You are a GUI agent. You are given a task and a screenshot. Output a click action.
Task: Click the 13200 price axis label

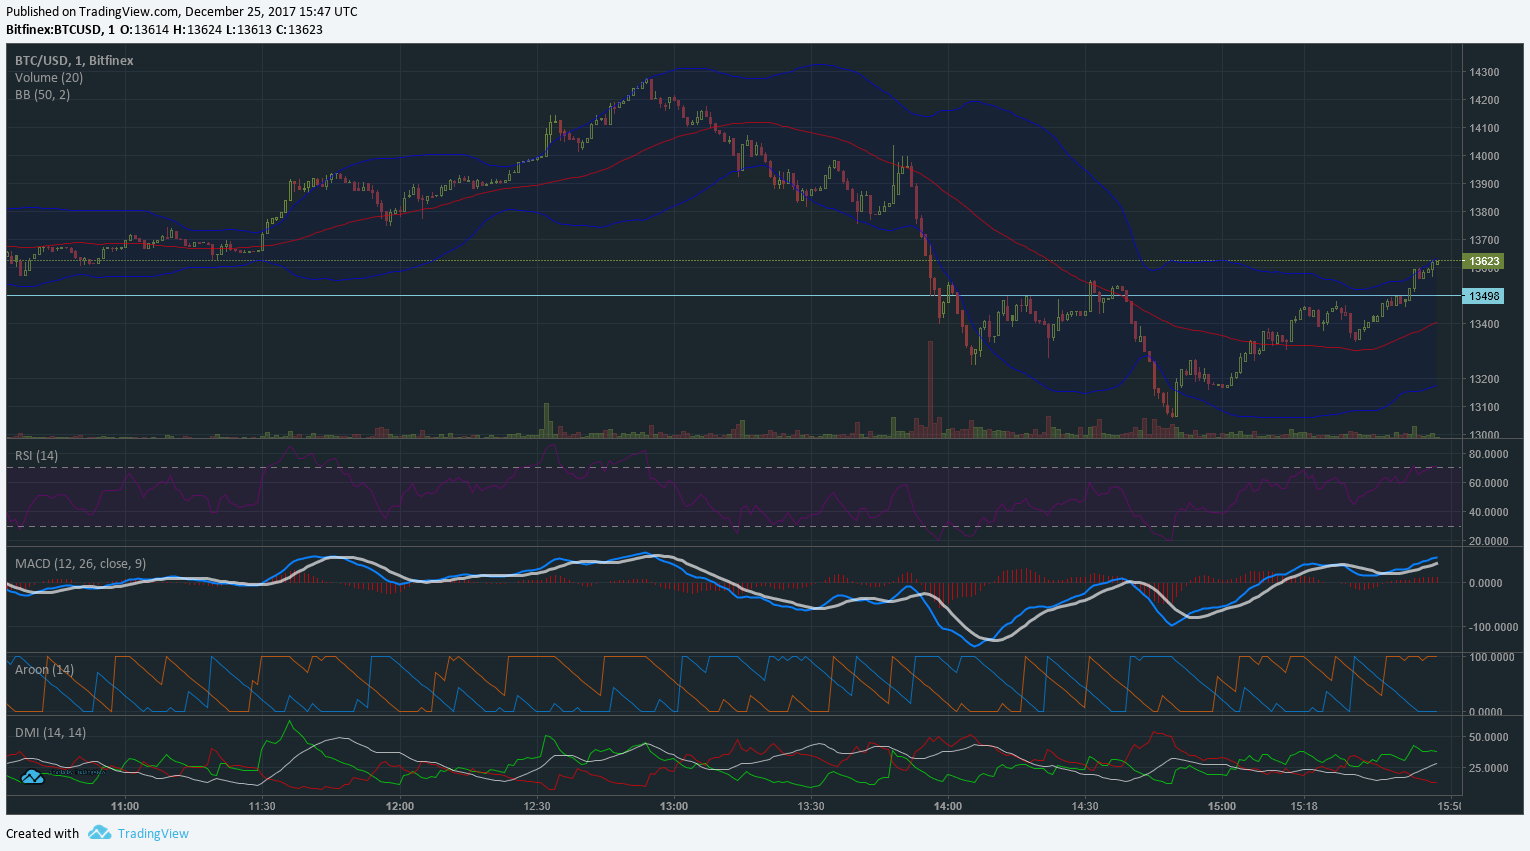pos(1484,379)
